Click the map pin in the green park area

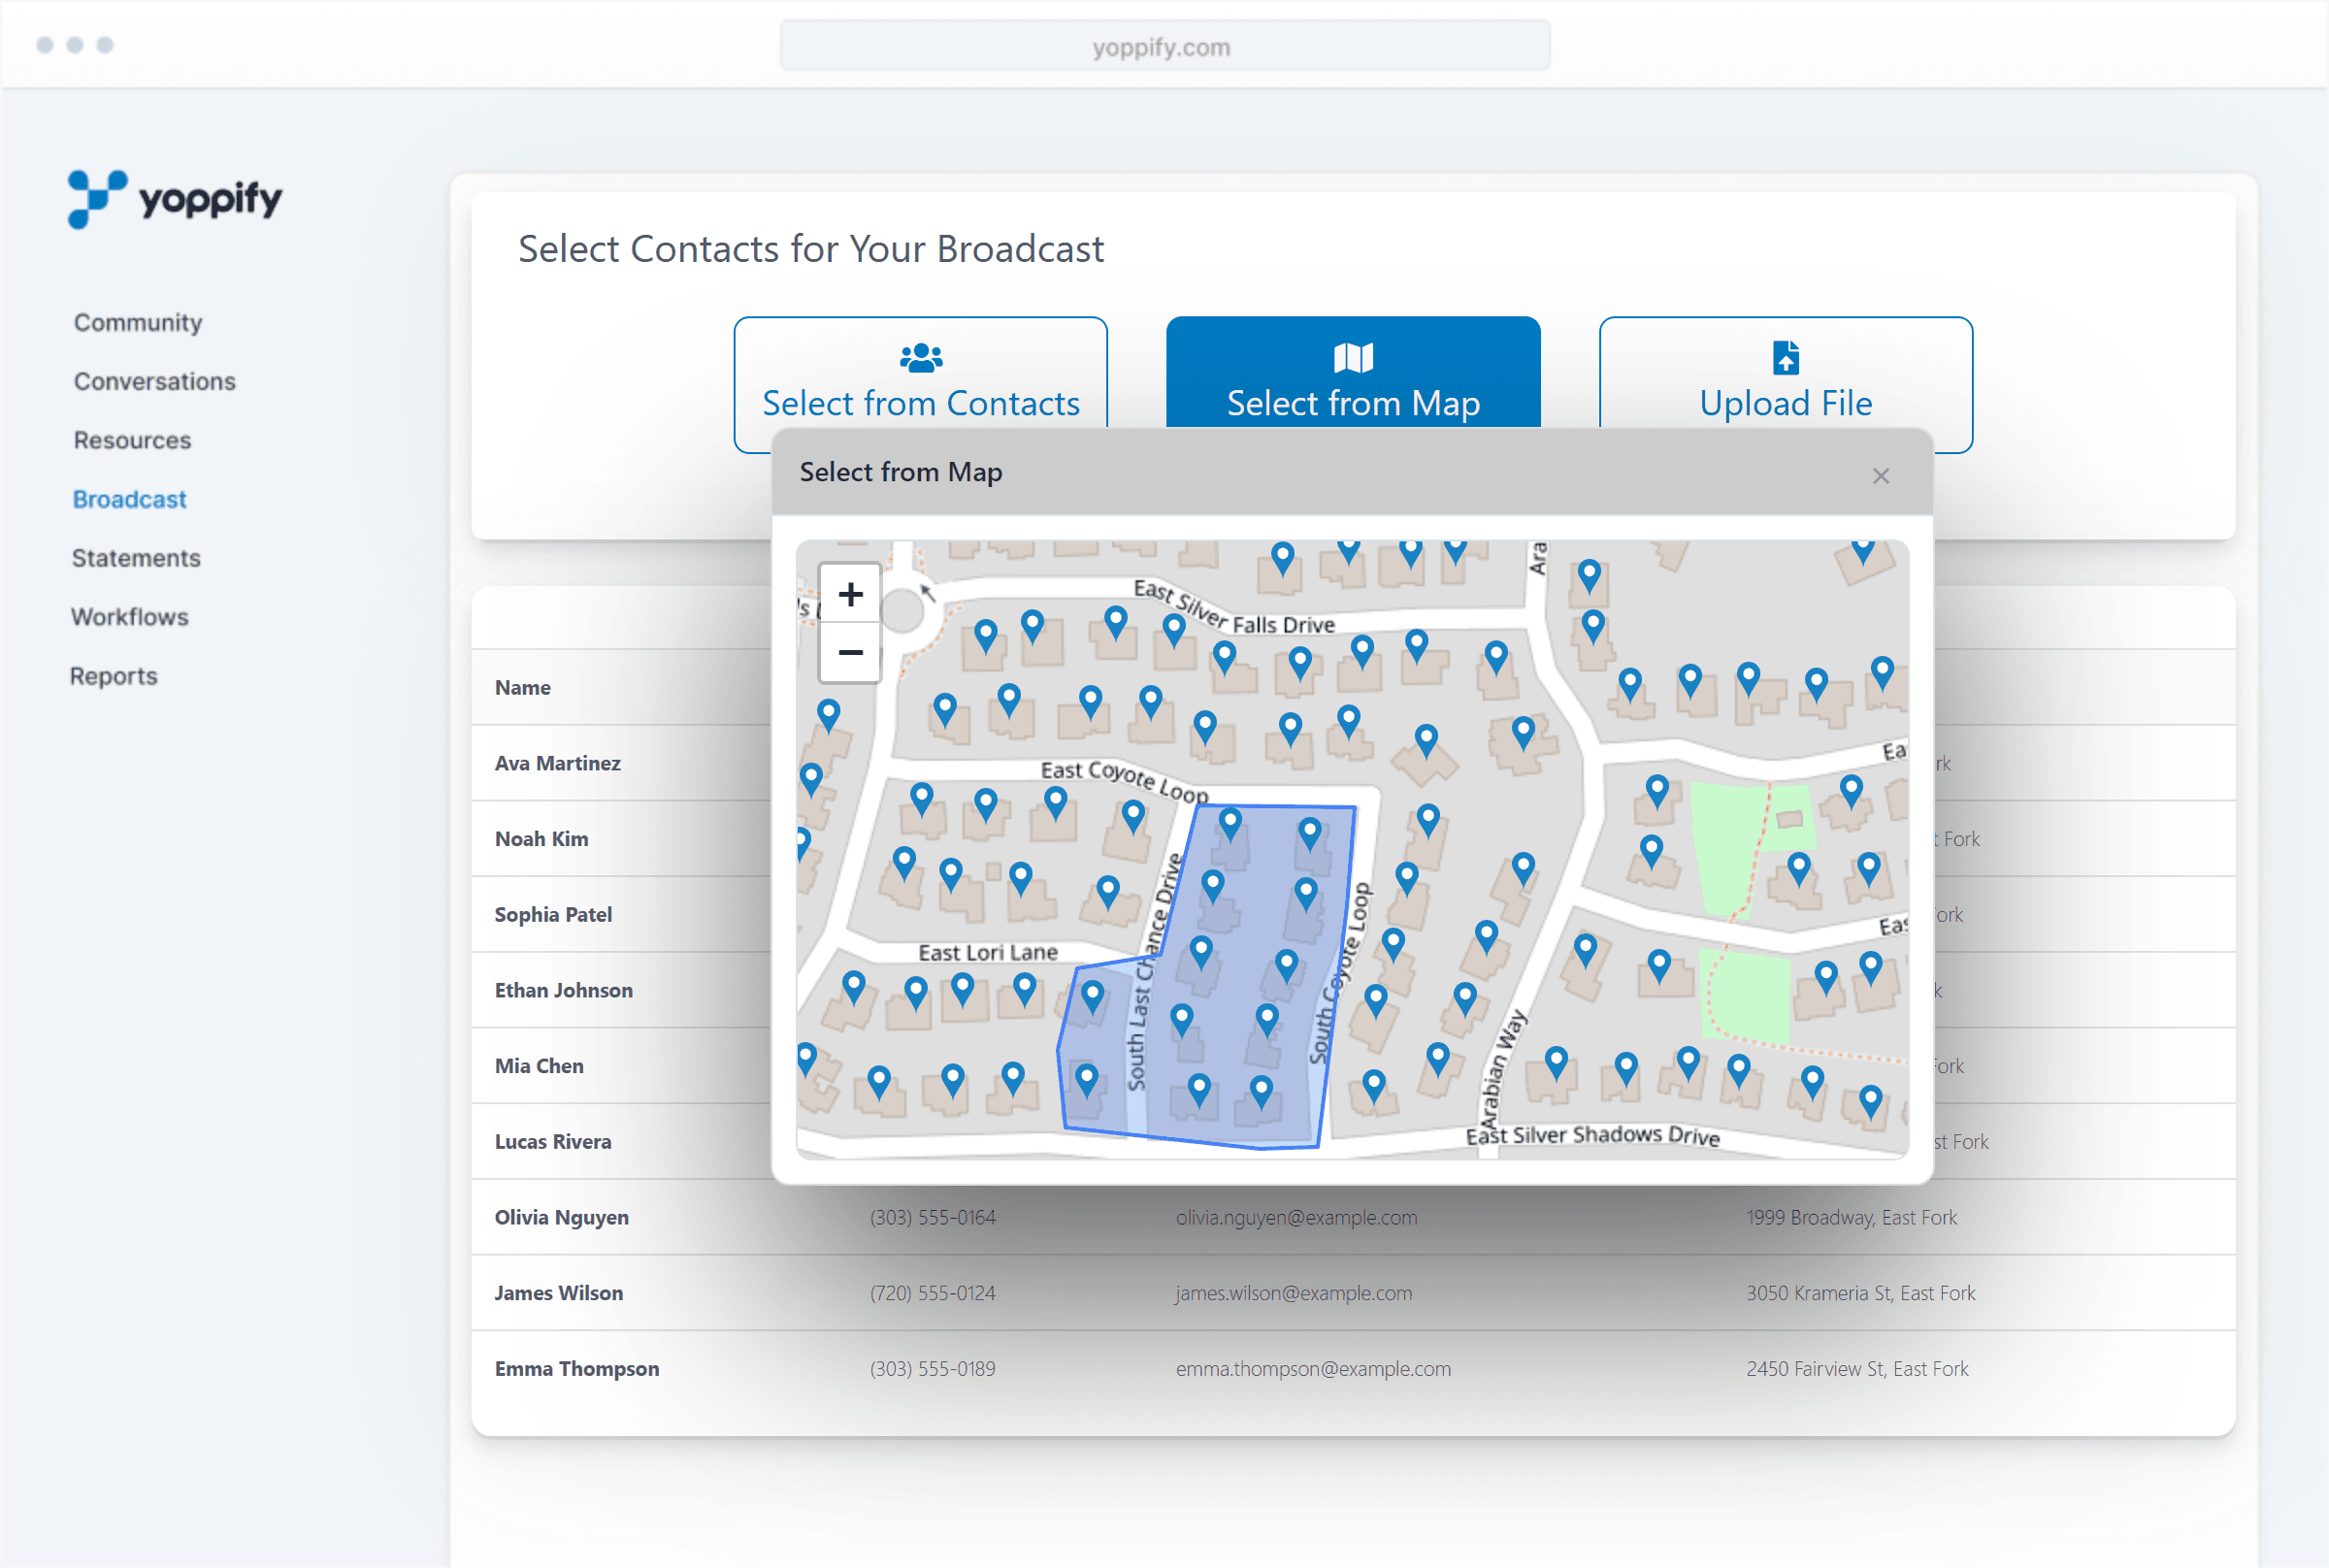point(1798,867)
